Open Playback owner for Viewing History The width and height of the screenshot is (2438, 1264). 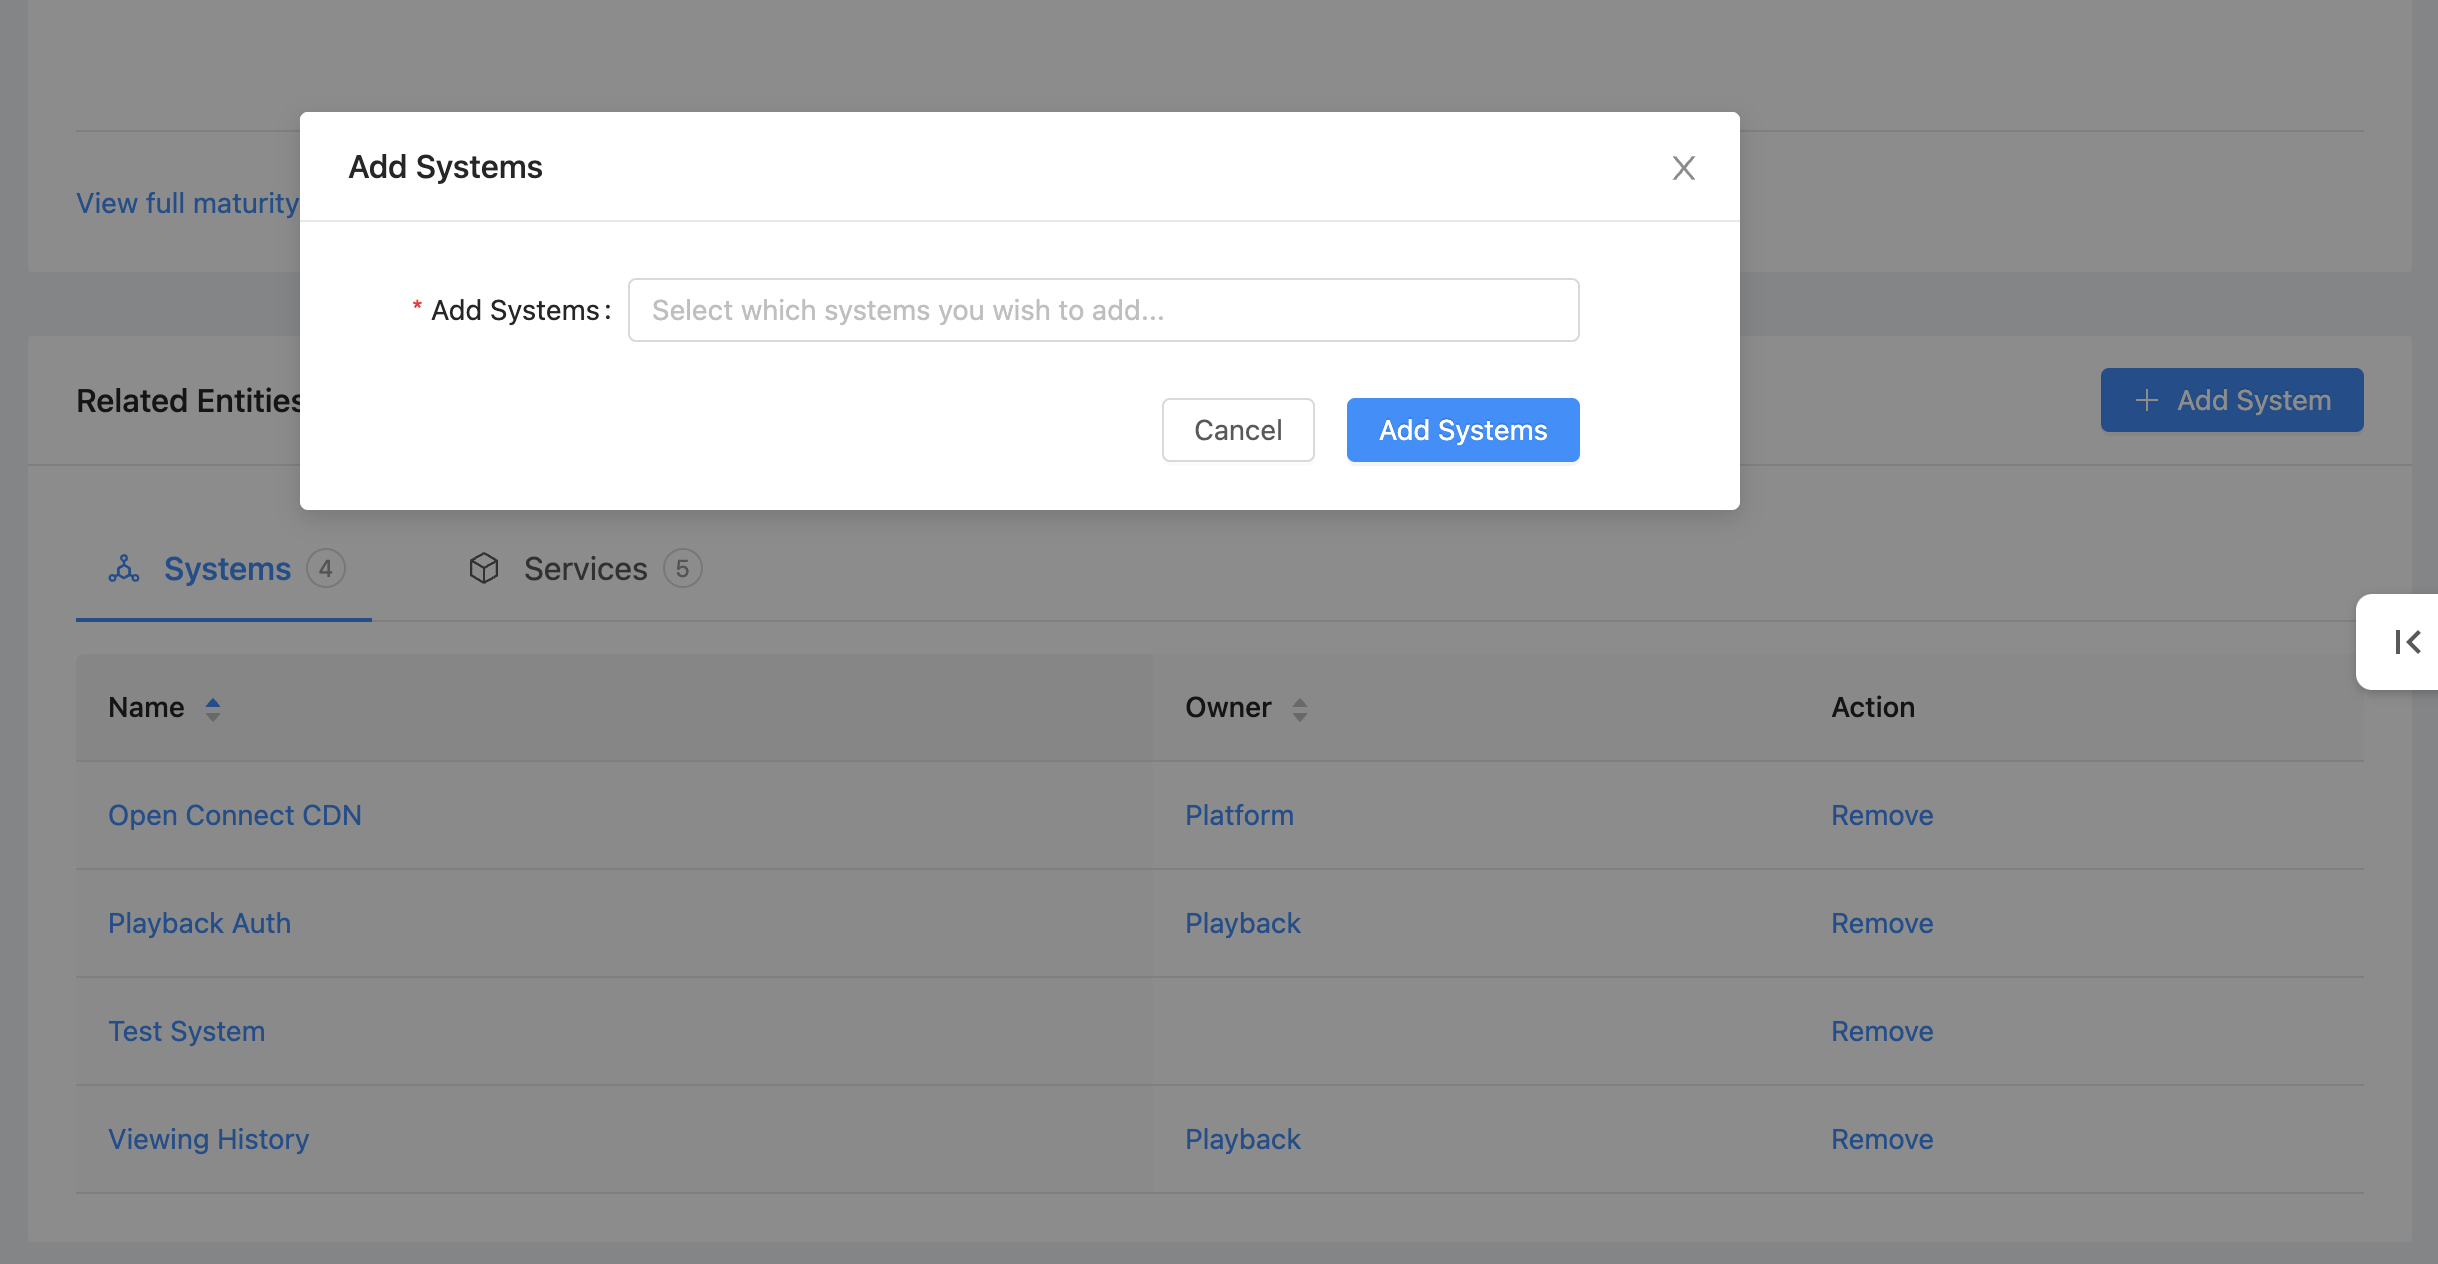click(x=1243, y=1139)
